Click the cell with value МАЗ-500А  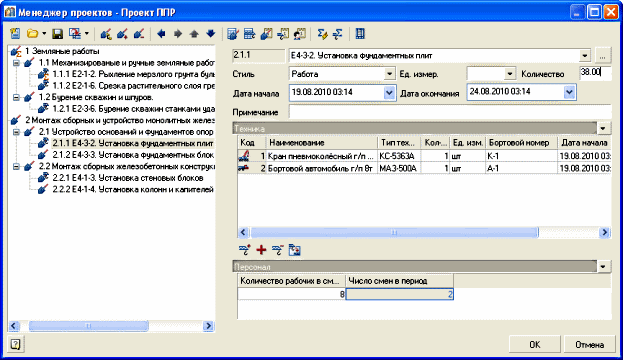point(399,168)
